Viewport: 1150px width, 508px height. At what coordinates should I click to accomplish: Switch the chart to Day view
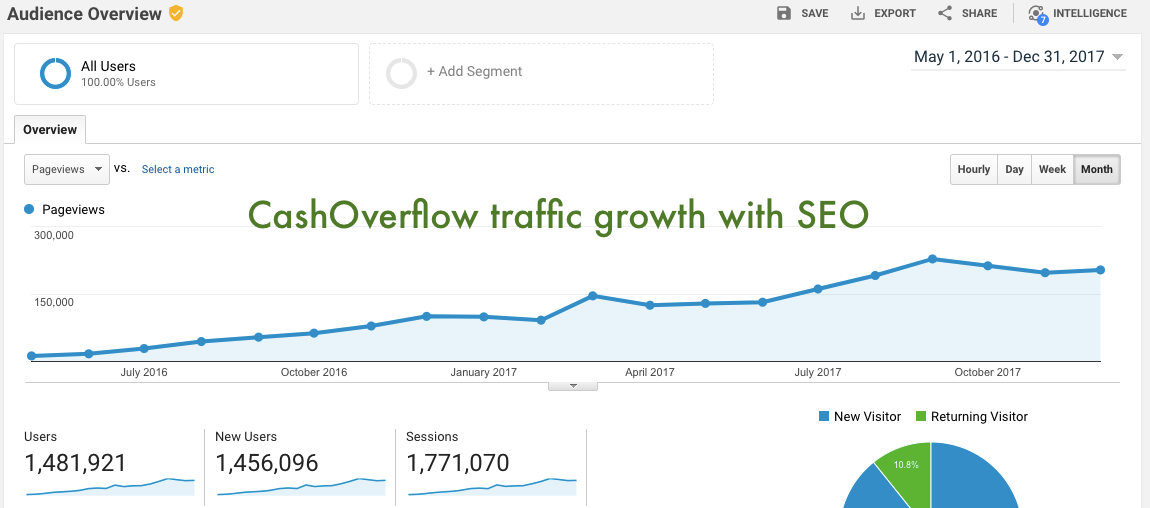1014,169
